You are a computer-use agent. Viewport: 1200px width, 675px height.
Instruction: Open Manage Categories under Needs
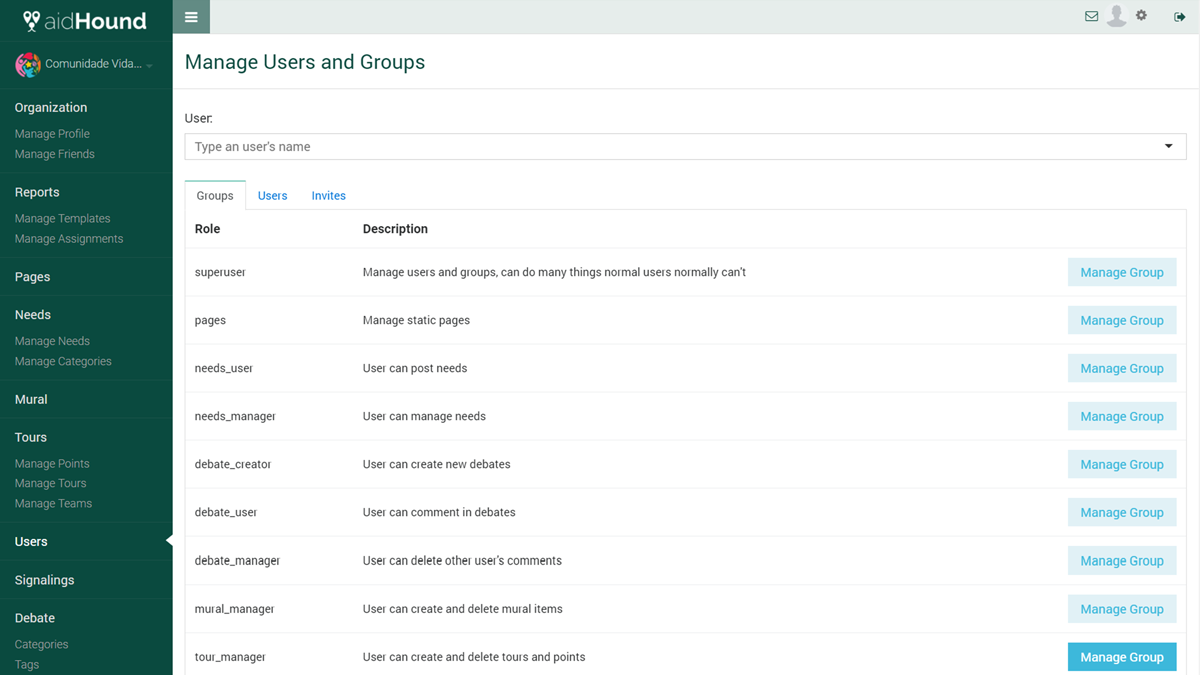click(x=63, y=362)
